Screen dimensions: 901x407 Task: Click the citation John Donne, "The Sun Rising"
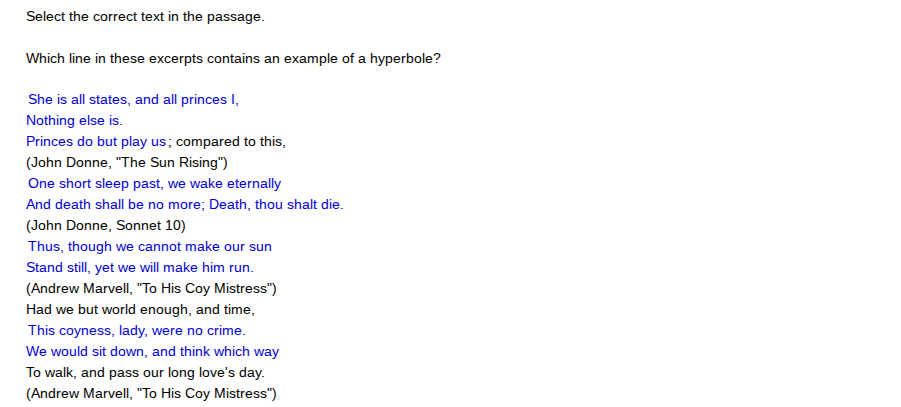click(127, 163)
